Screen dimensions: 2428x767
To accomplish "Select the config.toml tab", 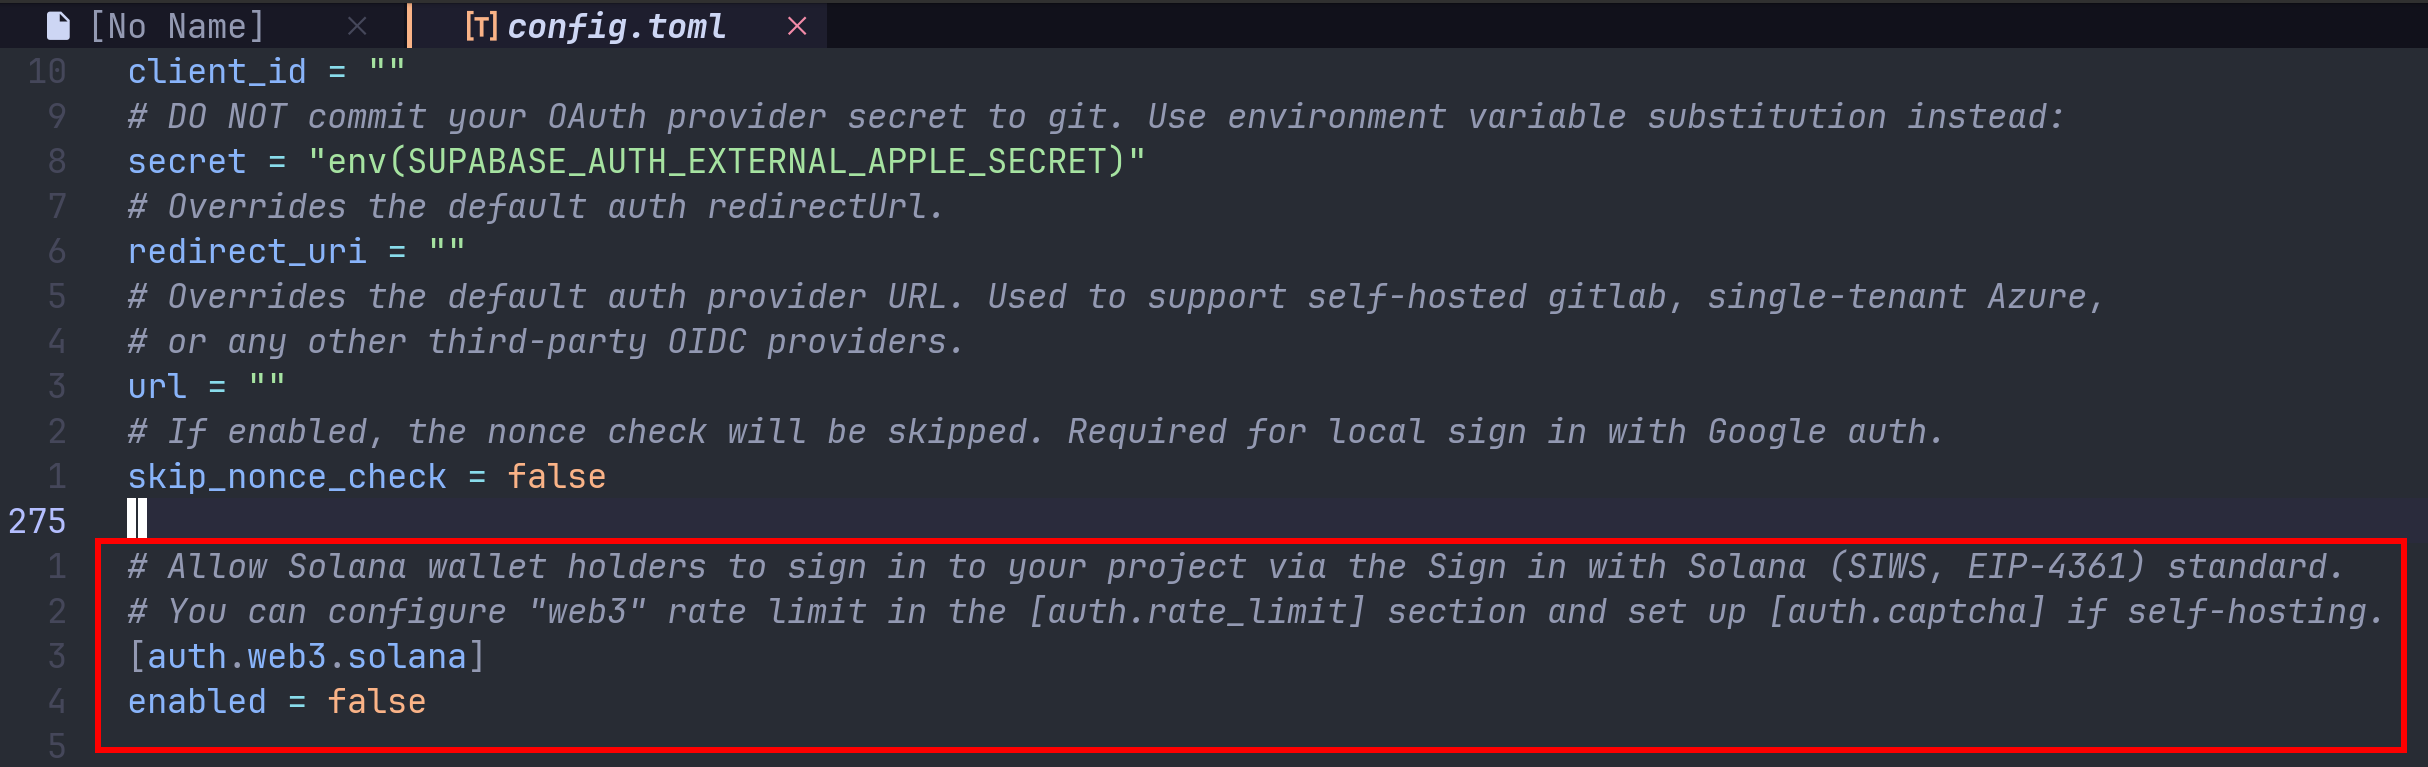I will pyautogui.click(x=617, y=26).
